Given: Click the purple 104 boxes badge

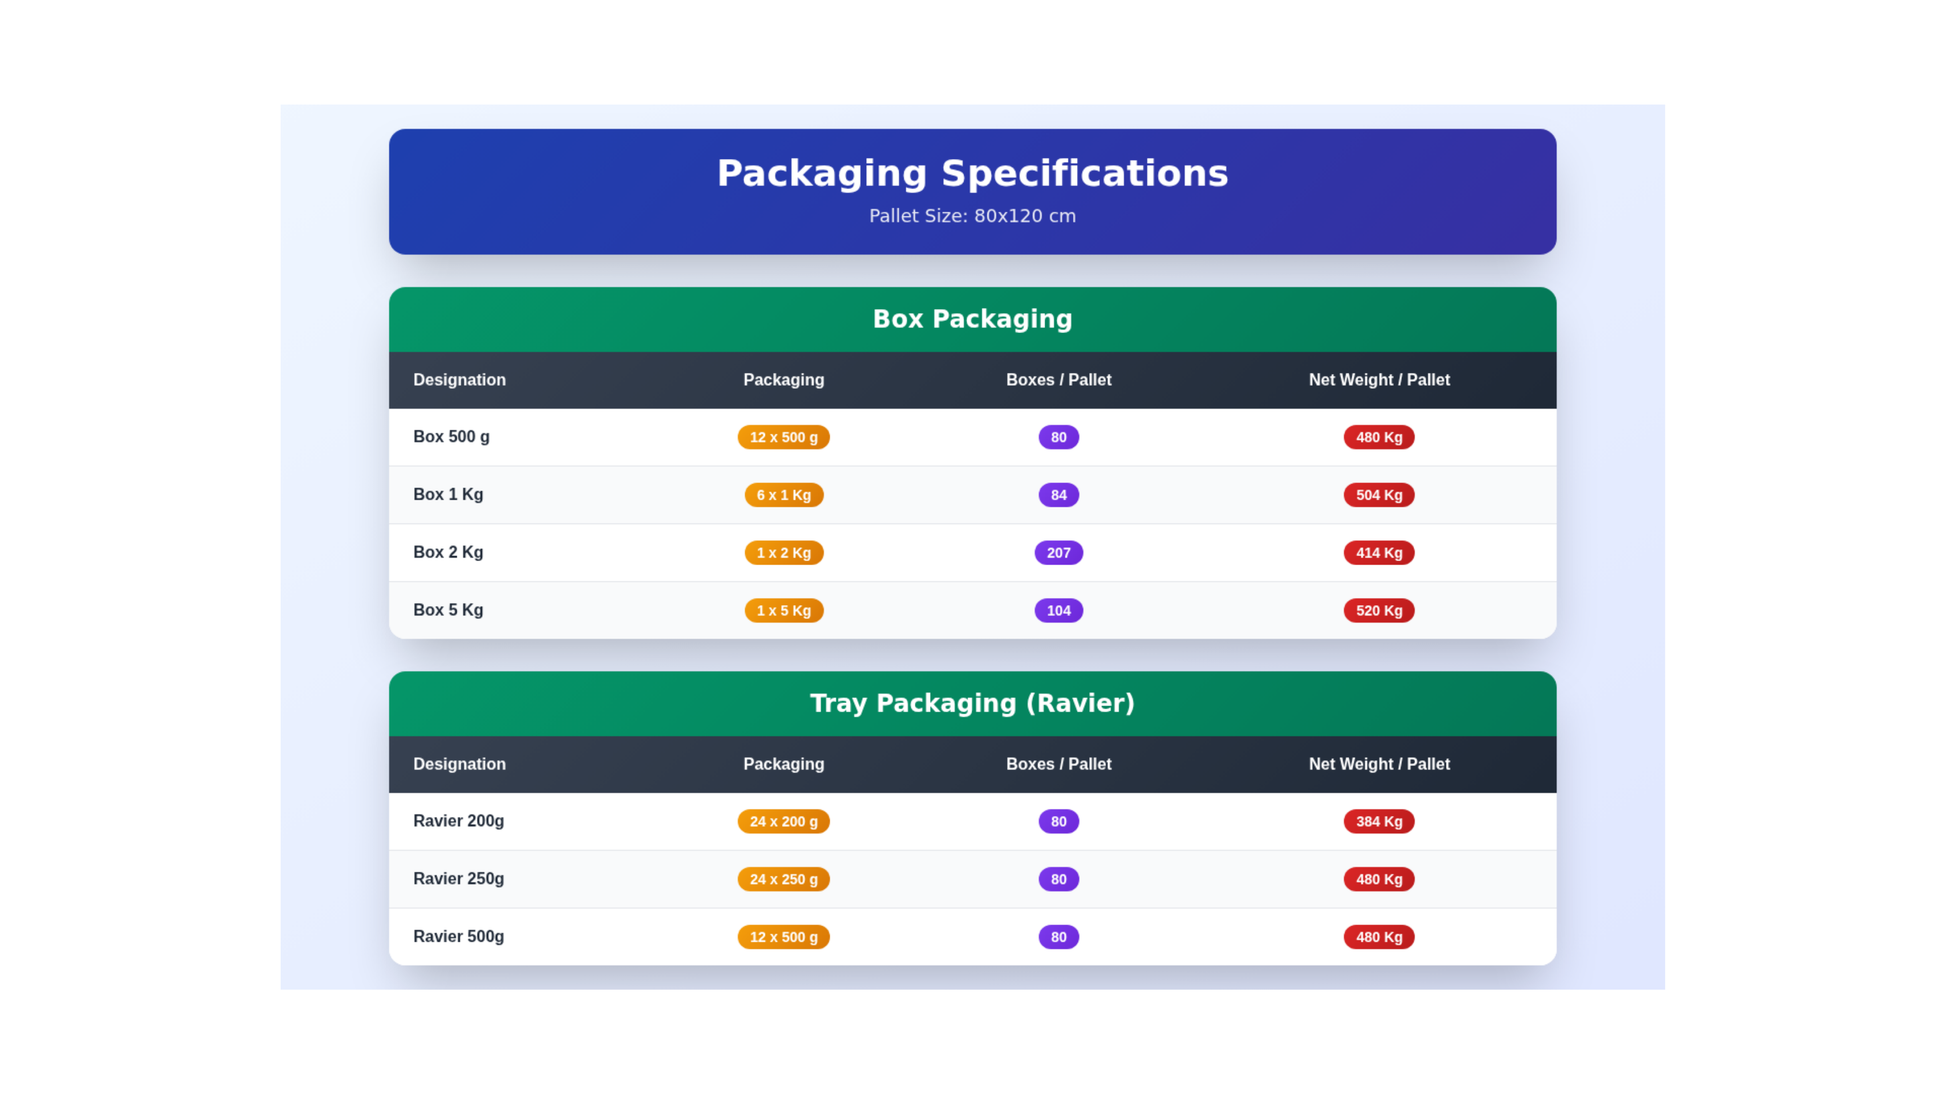Looking at the screenshot, I should tap(1058, 610).
